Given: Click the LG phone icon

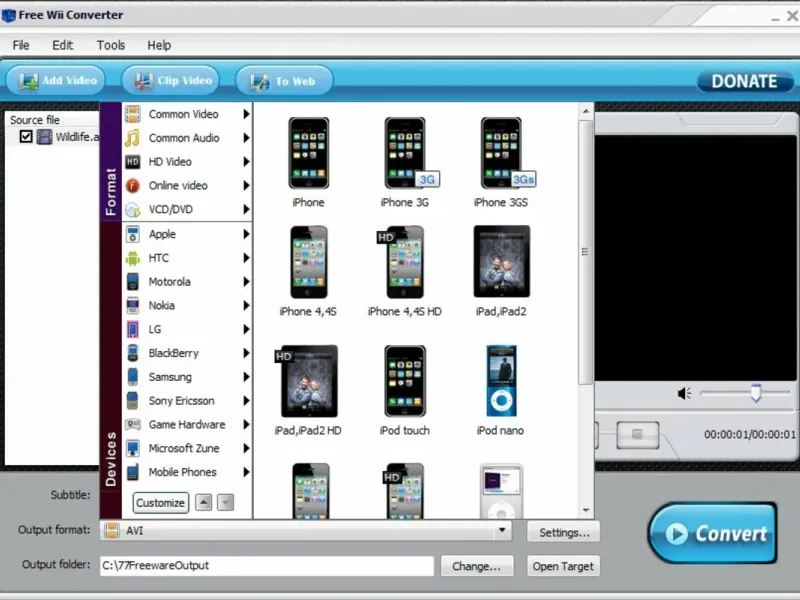Looking at the screenshot, I should coord(133,330).
